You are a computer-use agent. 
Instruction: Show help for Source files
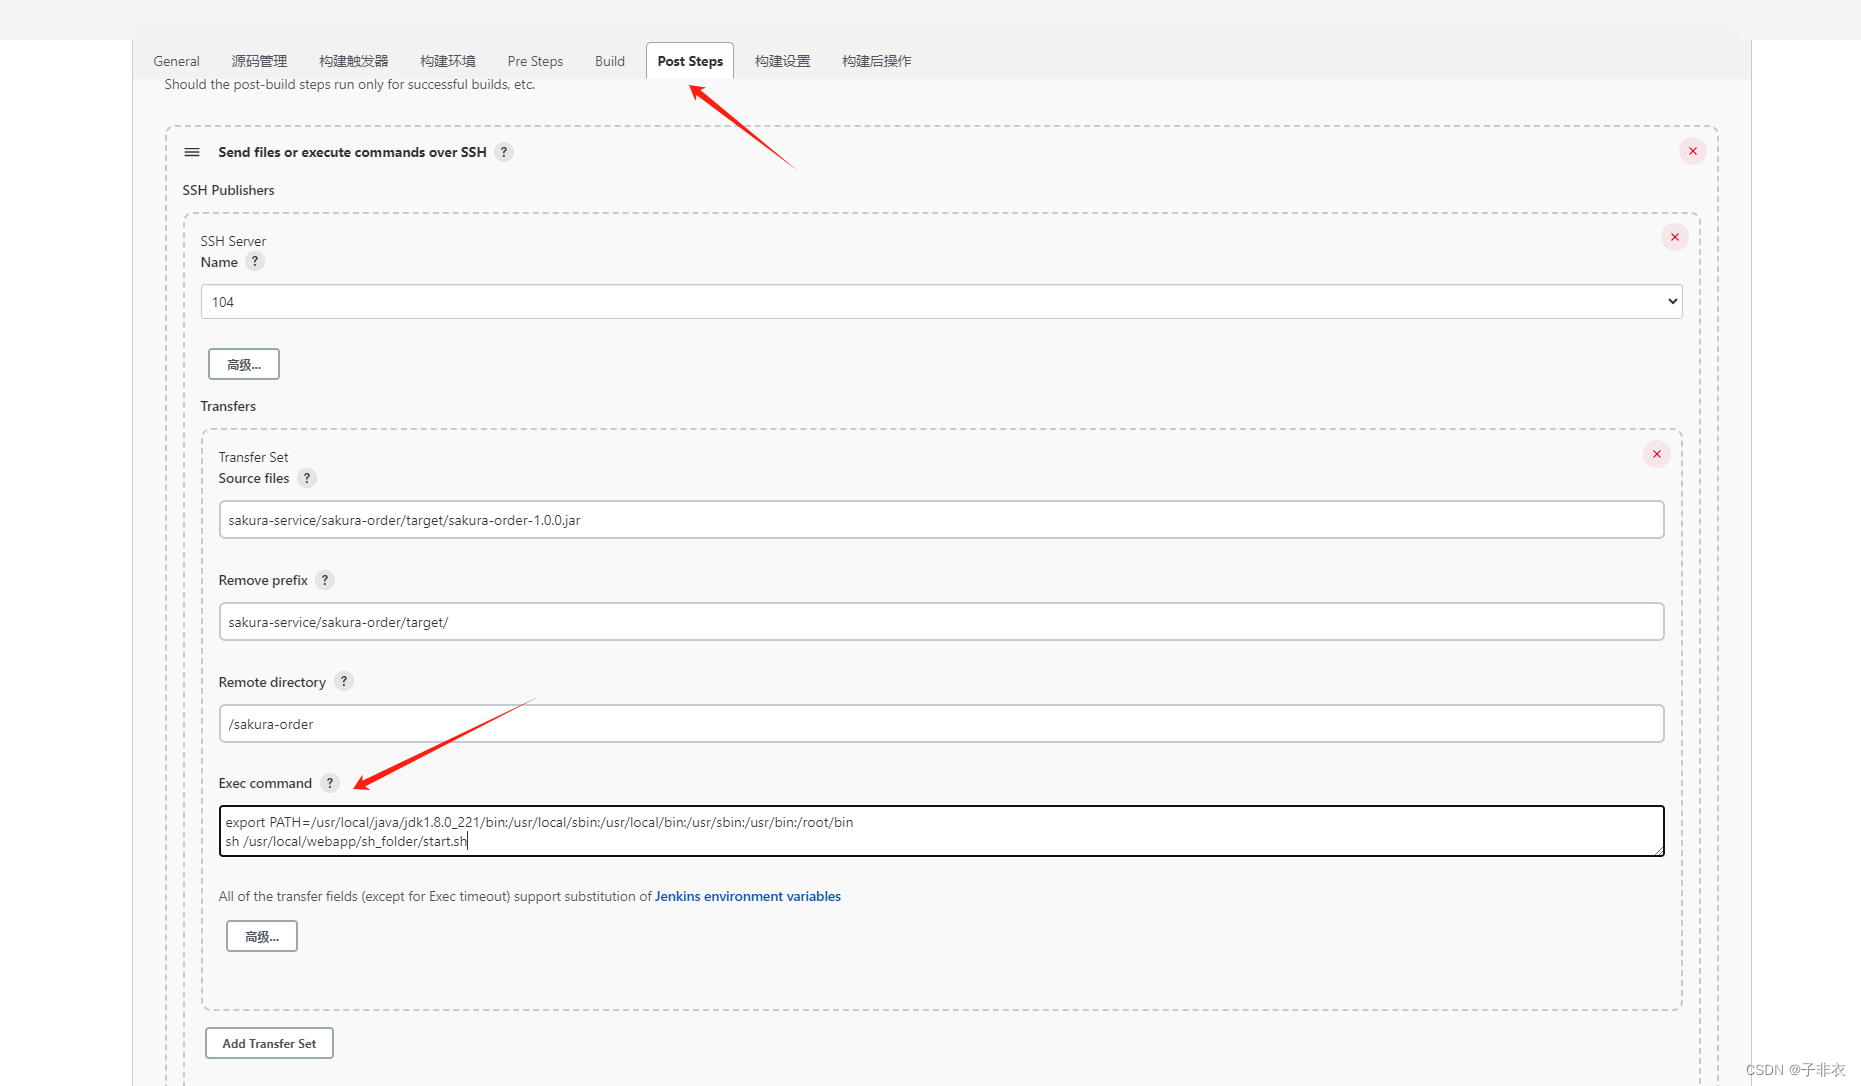pos(307,478)
